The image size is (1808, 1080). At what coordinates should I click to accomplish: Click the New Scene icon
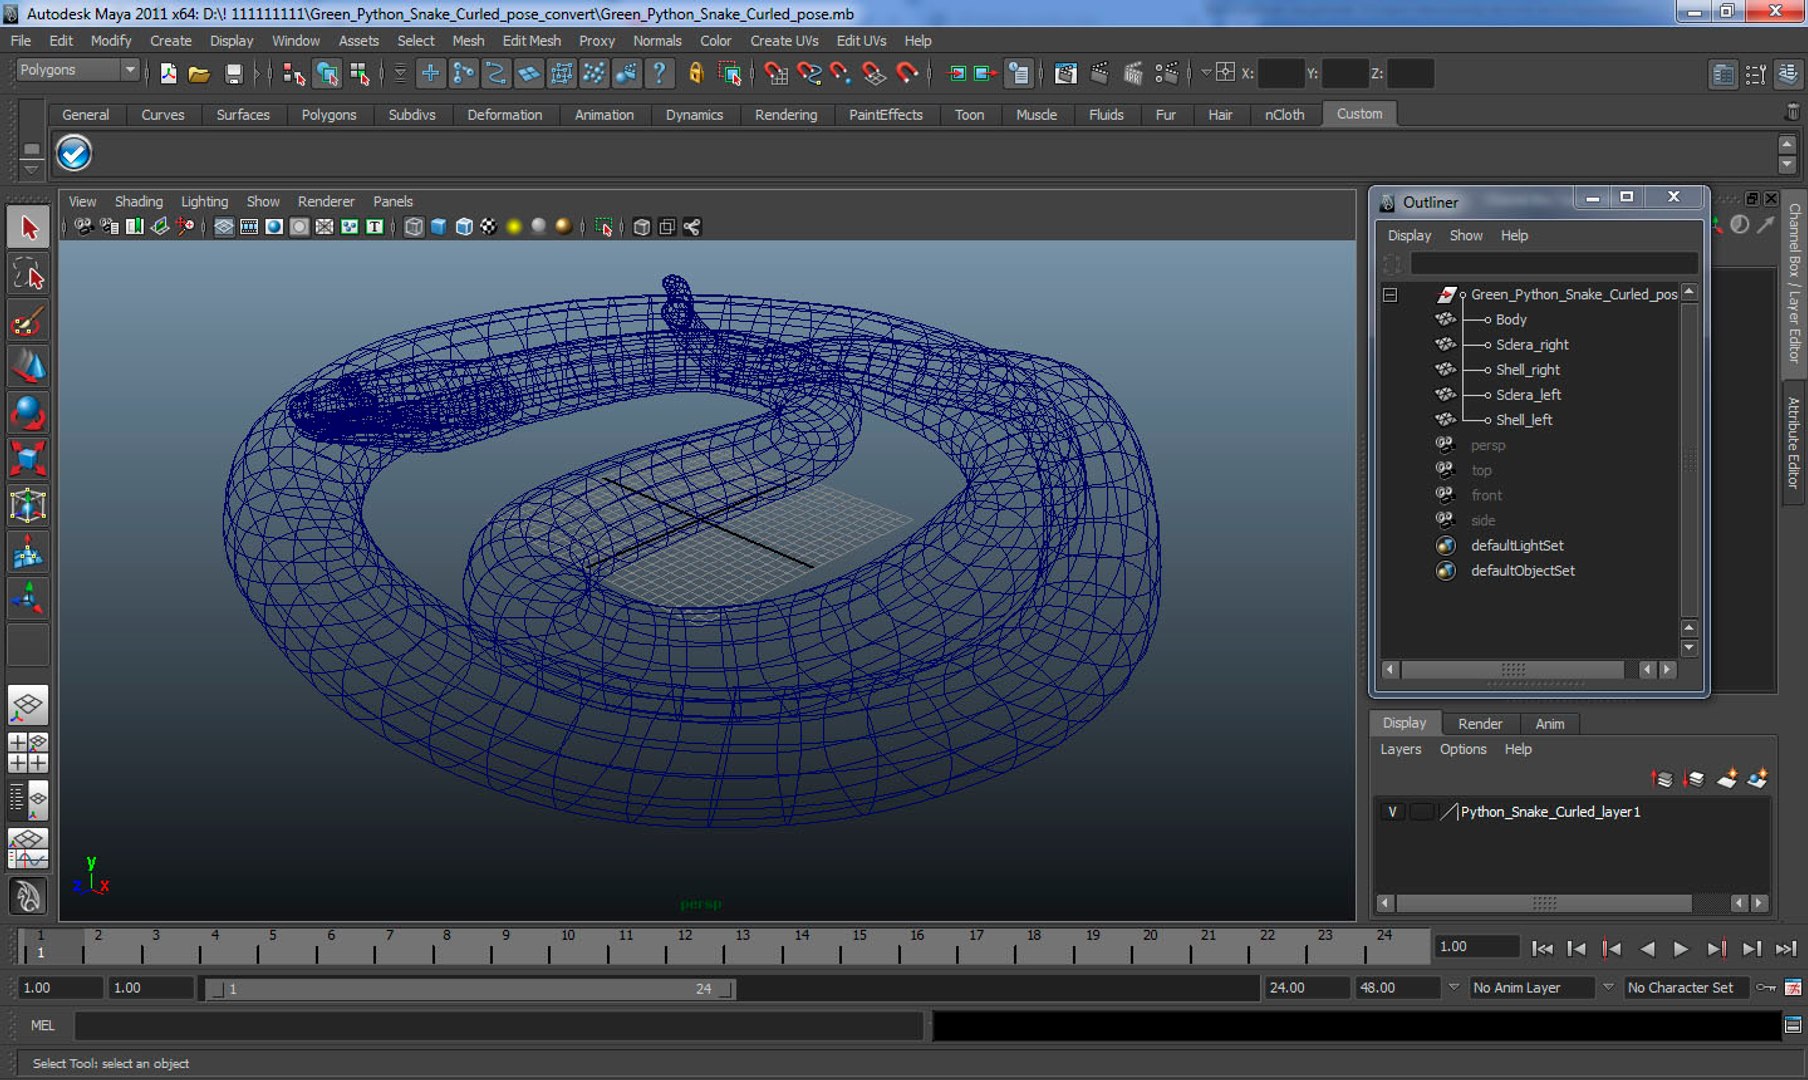point(168,73)
